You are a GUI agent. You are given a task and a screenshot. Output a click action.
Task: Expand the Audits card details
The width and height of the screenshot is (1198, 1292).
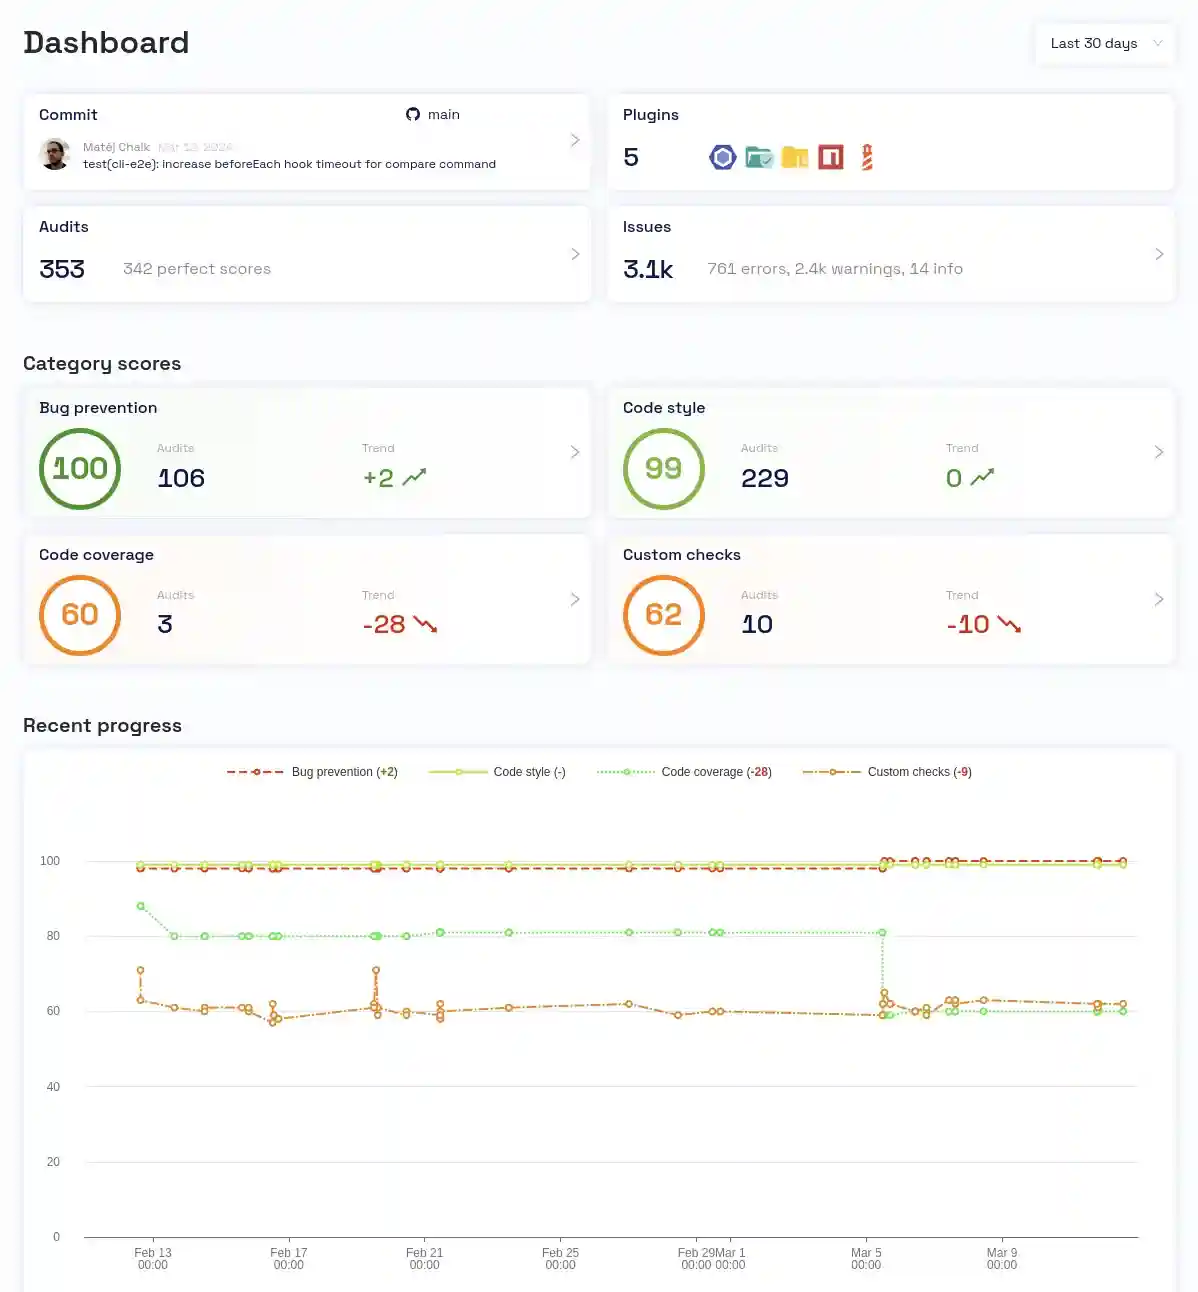tap(575, 254)
